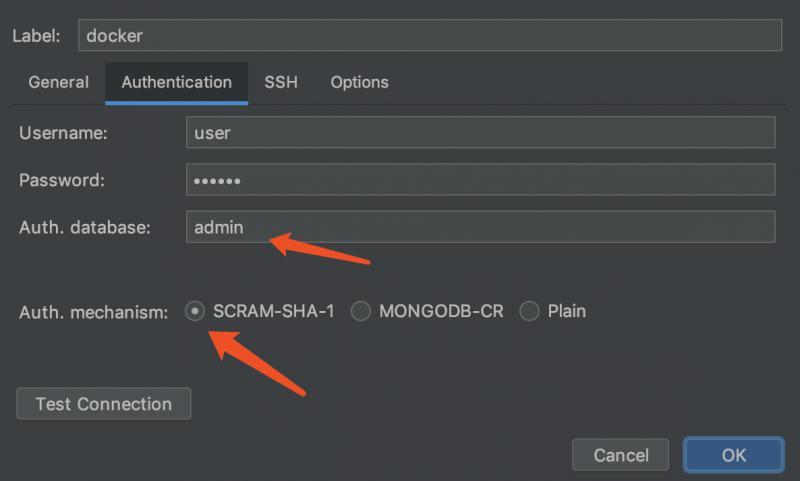The image size is (800, 481).
Task: Go to the Options tab
Action: pyautogui.click(x=360, y=82)
